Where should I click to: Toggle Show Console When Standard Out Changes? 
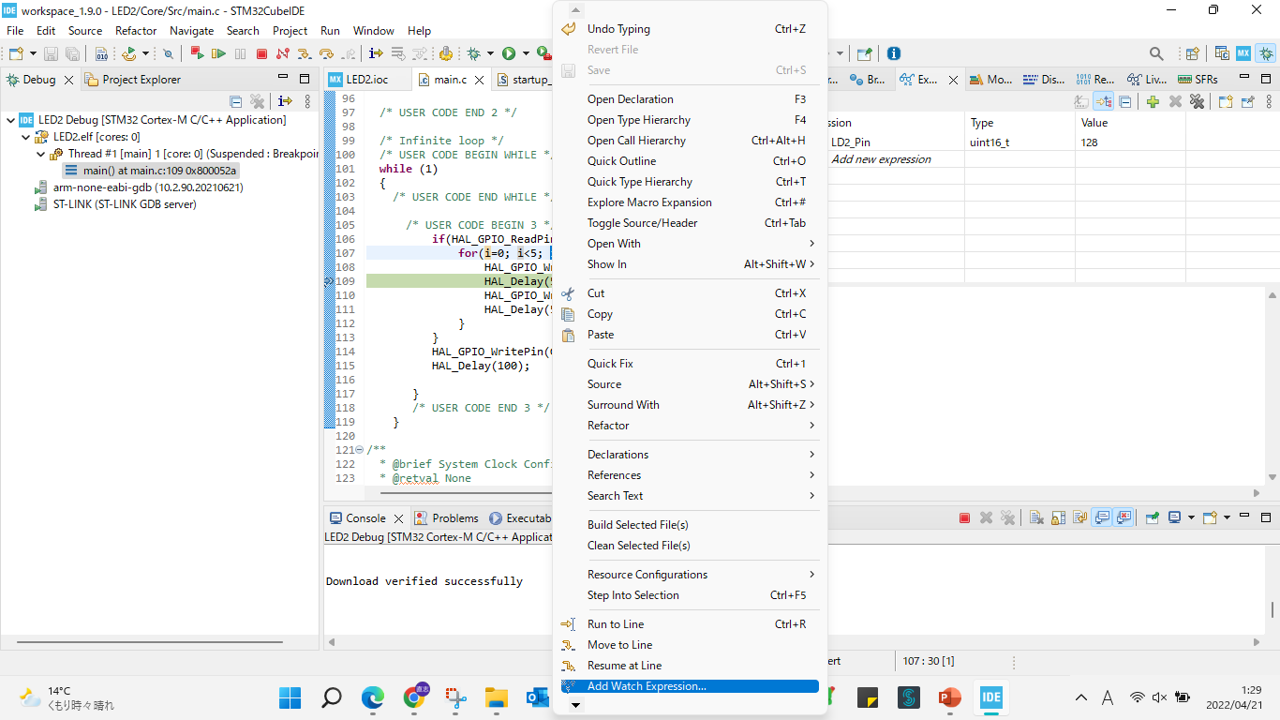tap(1102, 518)
